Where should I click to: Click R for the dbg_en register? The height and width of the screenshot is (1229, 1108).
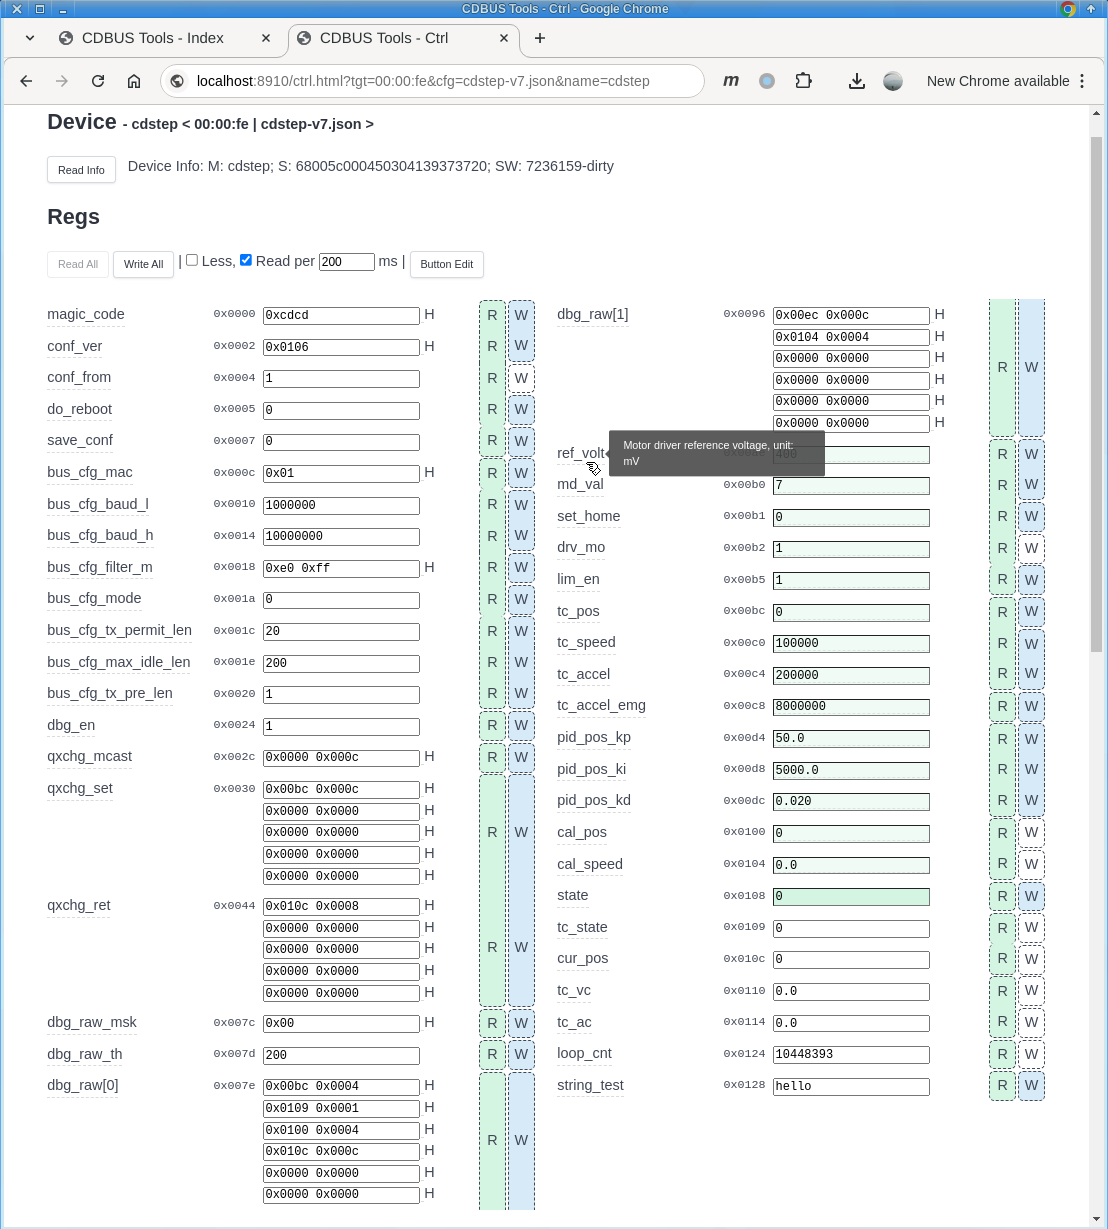coord(492,726)
